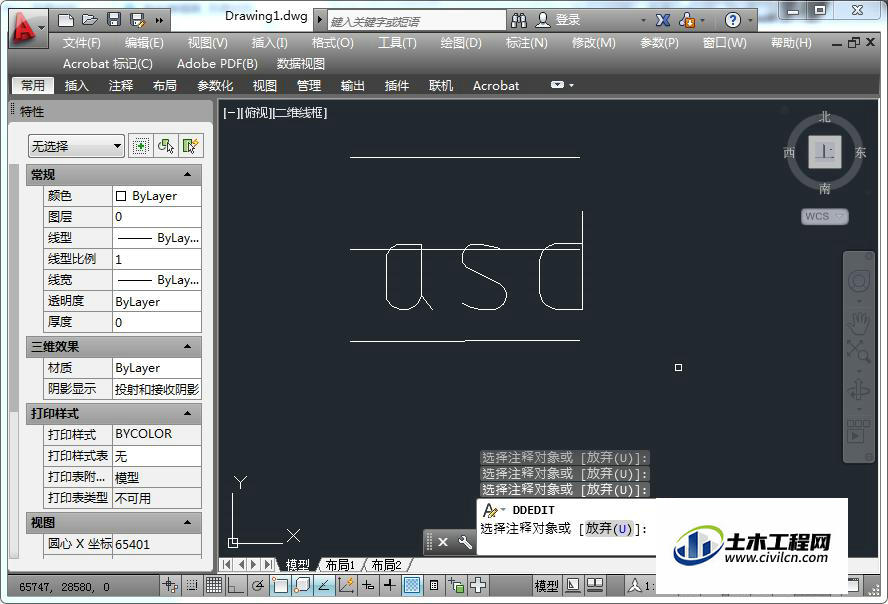Toggle Grid Display in status bar
888x604 pixels.
(214, 586)
